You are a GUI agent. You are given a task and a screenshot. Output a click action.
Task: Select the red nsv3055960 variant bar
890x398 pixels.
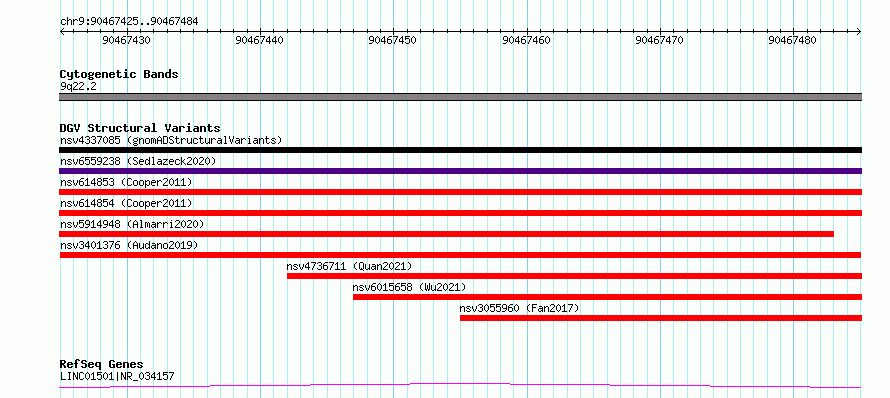[661, 318]
